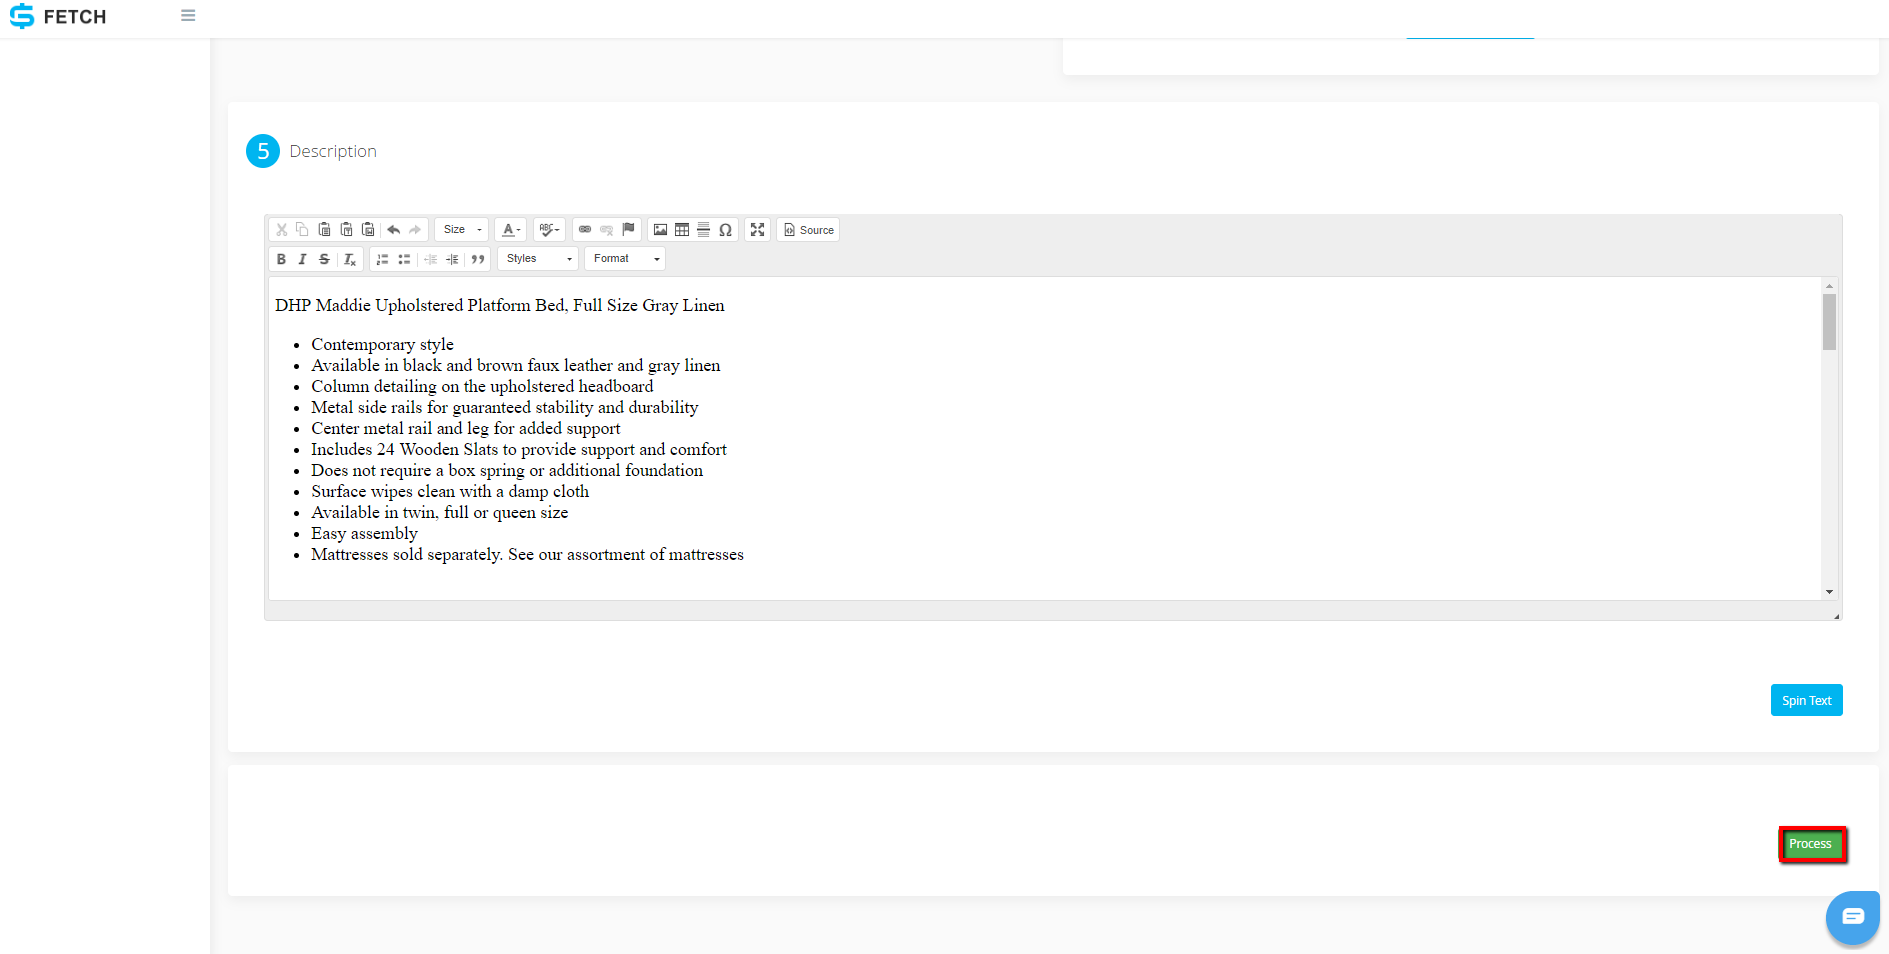Undo the last edit
This screenshot has height=954, width=1889.
394,230
